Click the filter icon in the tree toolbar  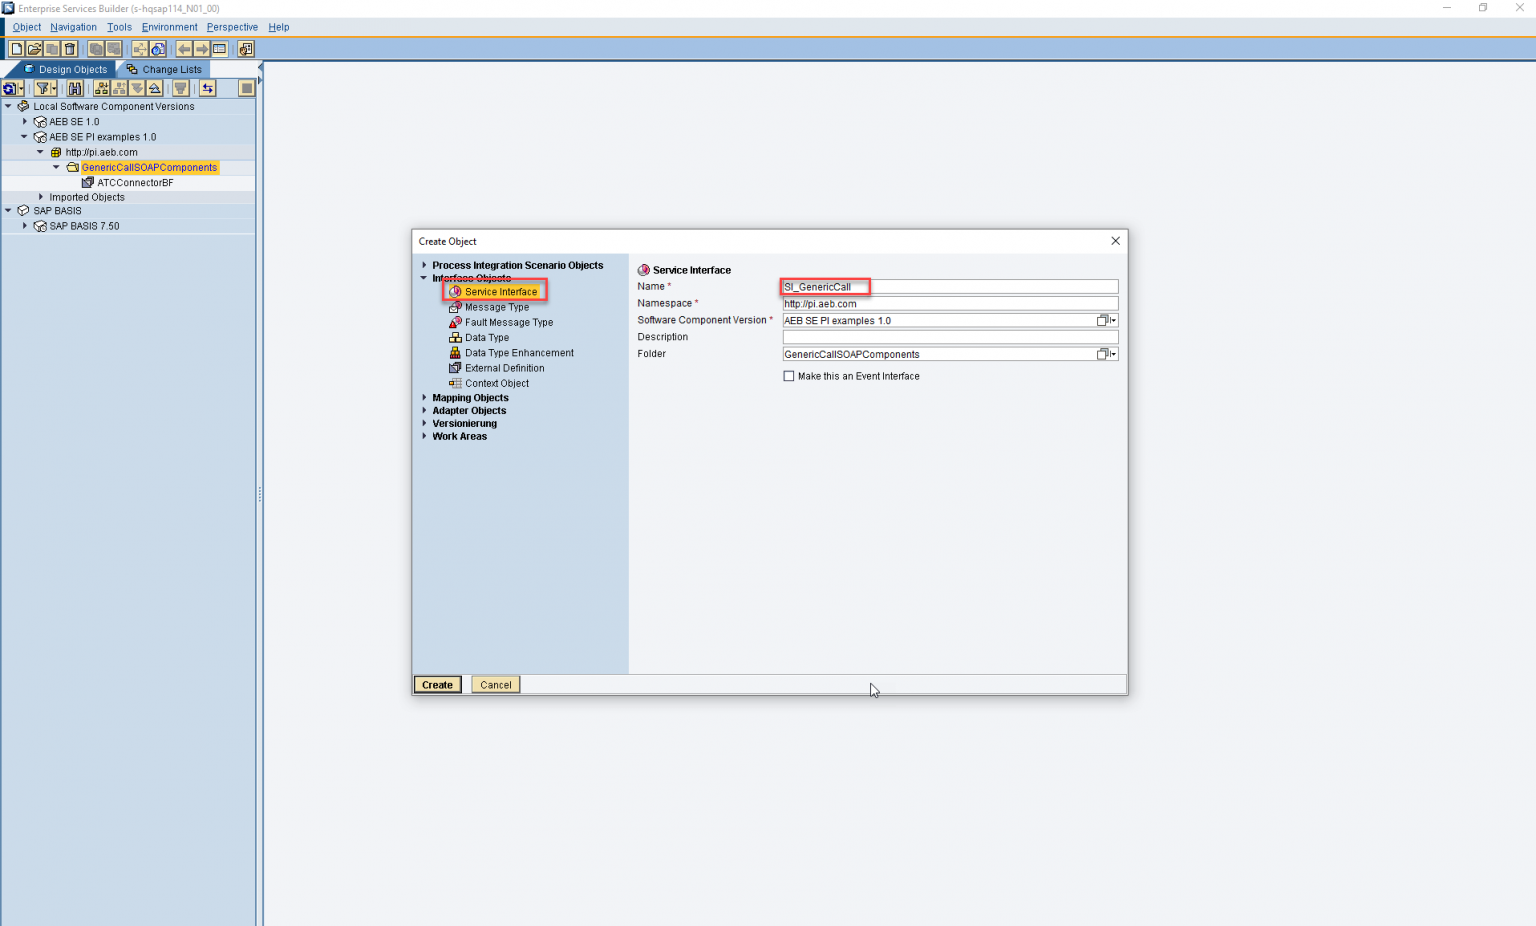(x=45, y=88)
